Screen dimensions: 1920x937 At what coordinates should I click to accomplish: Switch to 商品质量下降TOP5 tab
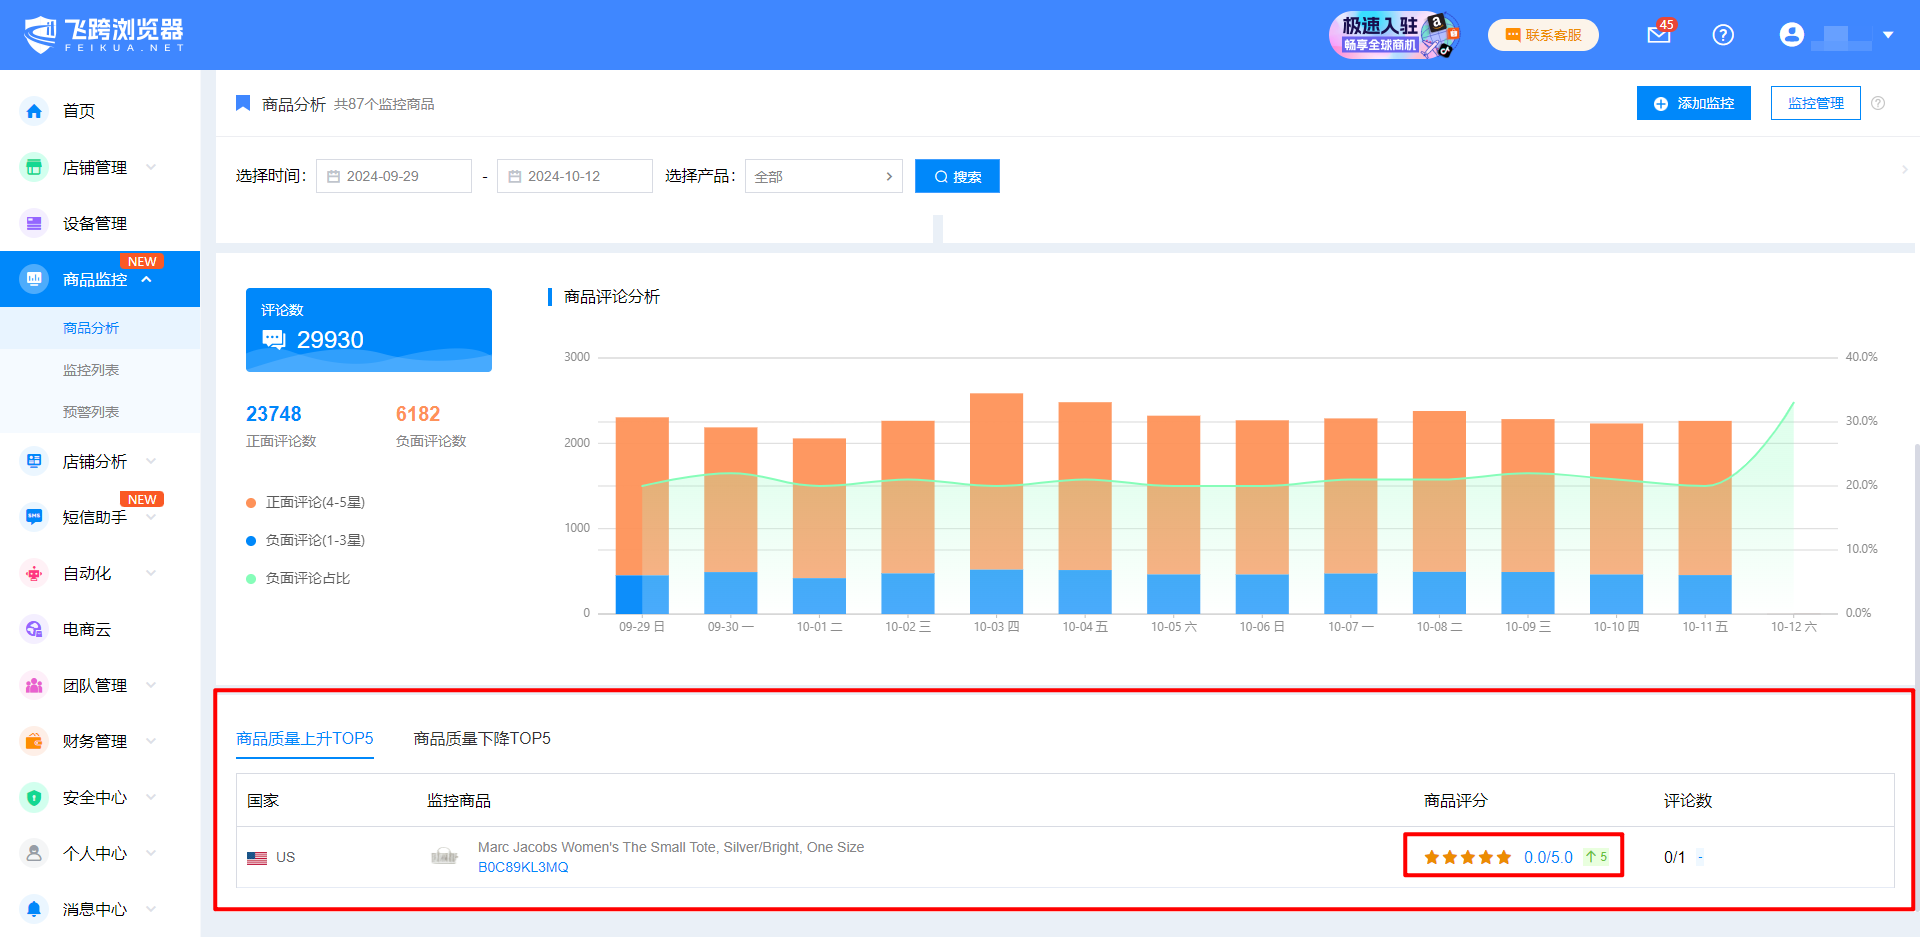[x=482, y=739]
